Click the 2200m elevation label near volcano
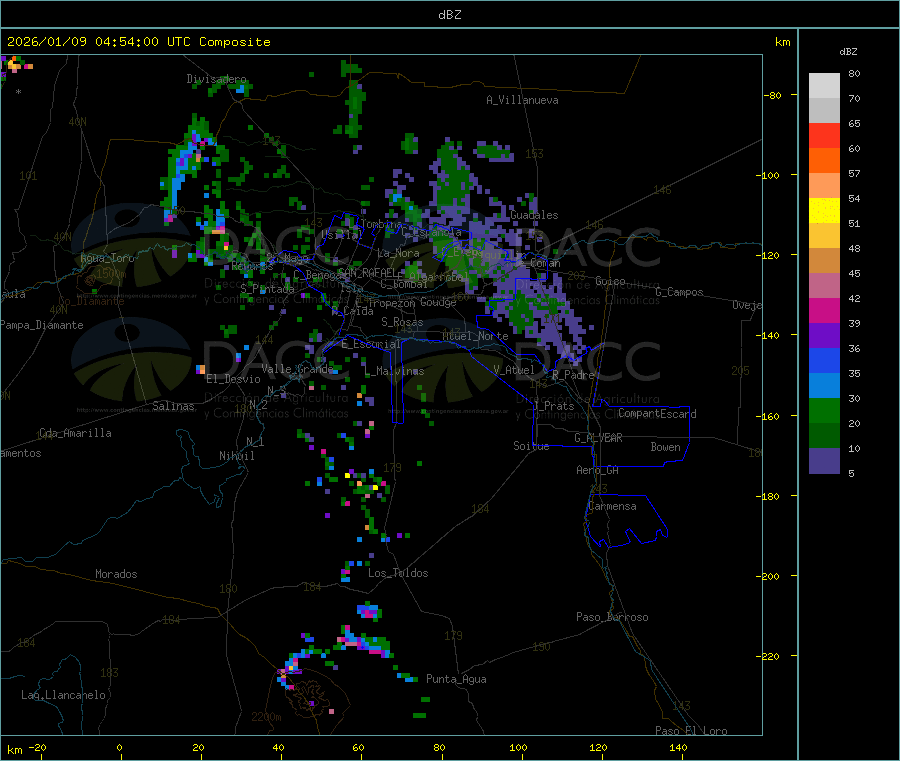 (266, 717)
